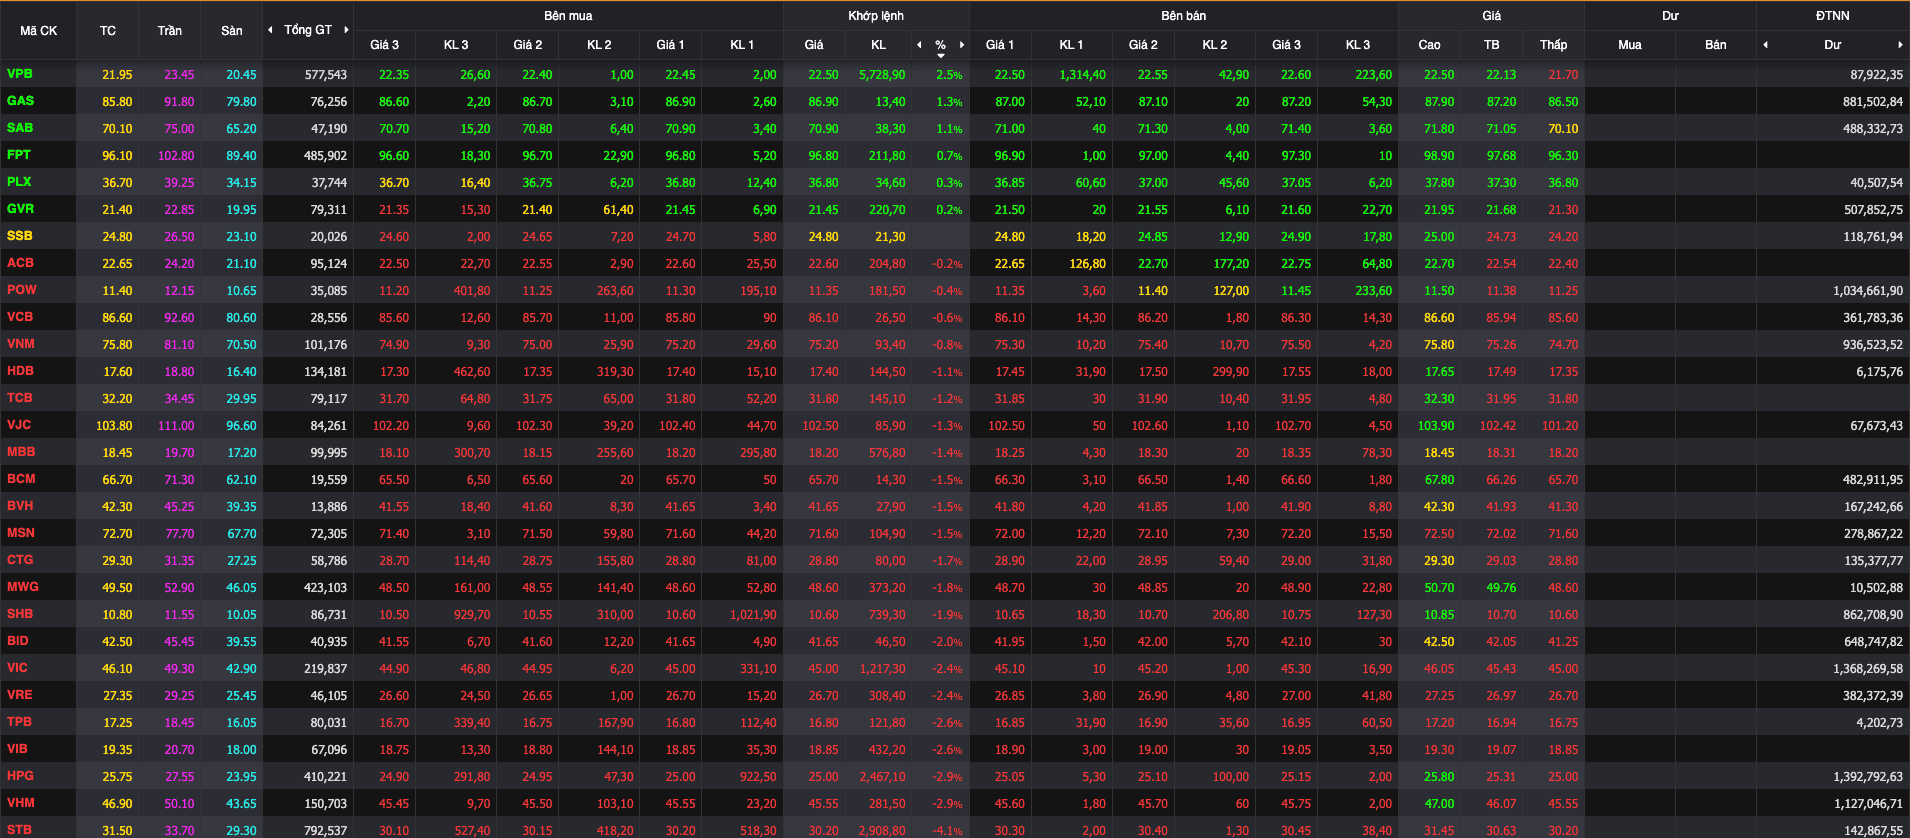Open the SSB stock symbol

pos(20,236)
